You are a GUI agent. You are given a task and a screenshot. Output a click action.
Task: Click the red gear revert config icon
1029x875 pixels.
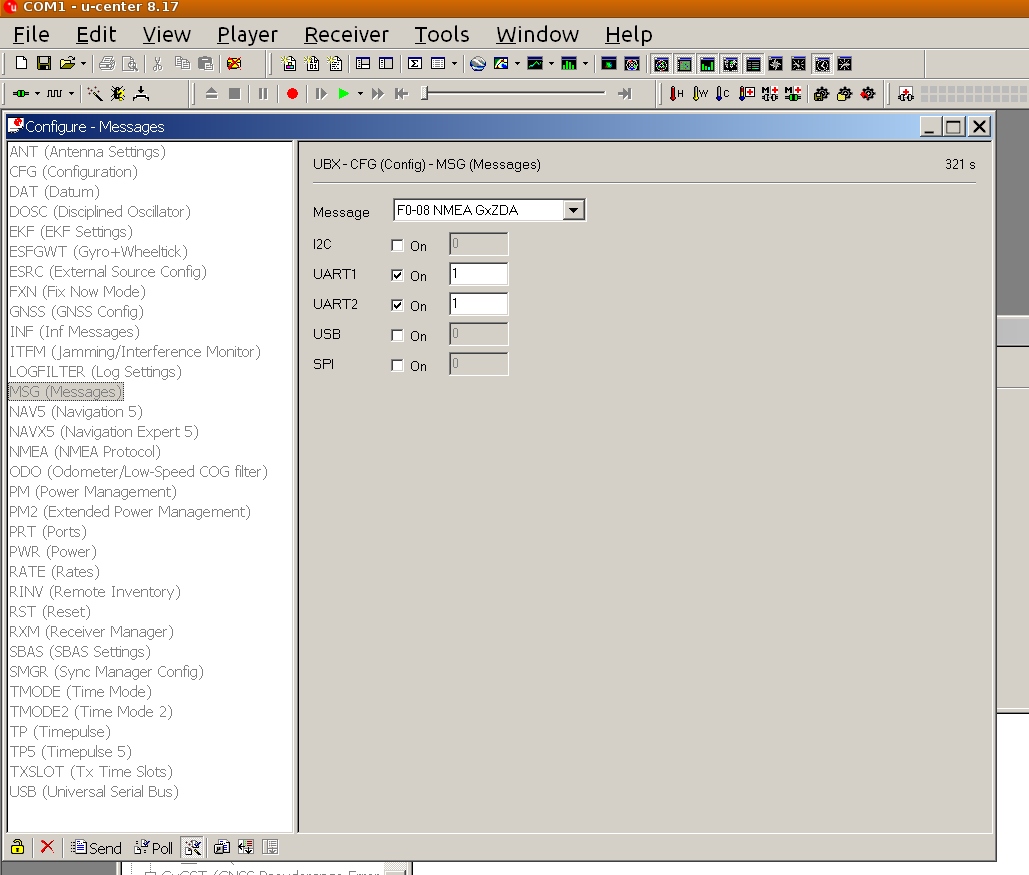point(868,94)
